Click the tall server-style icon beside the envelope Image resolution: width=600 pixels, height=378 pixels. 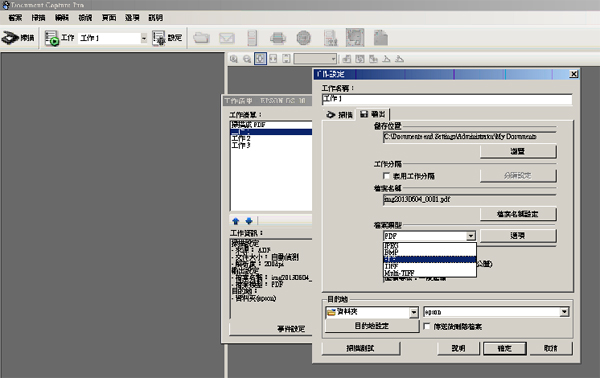tap(252, 38)
